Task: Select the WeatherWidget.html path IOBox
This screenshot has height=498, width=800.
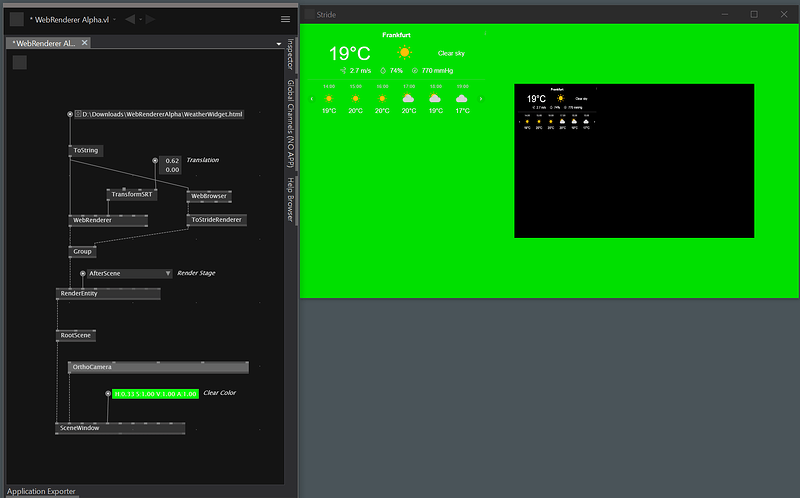Action: point(159,114)
